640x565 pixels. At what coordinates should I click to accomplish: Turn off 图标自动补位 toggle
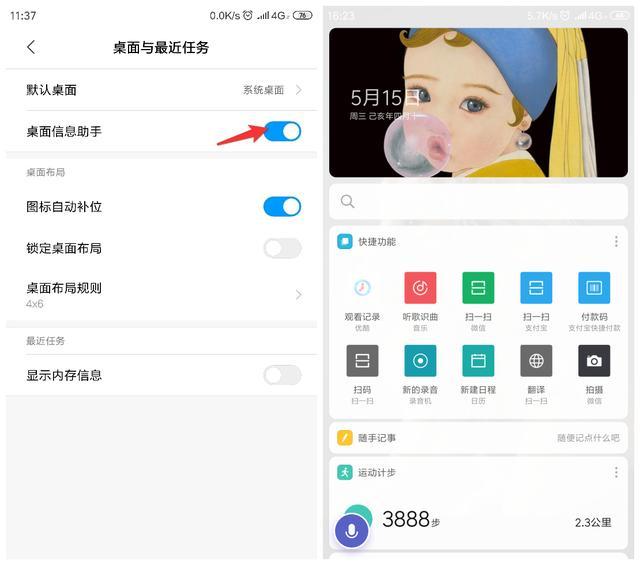282,207
